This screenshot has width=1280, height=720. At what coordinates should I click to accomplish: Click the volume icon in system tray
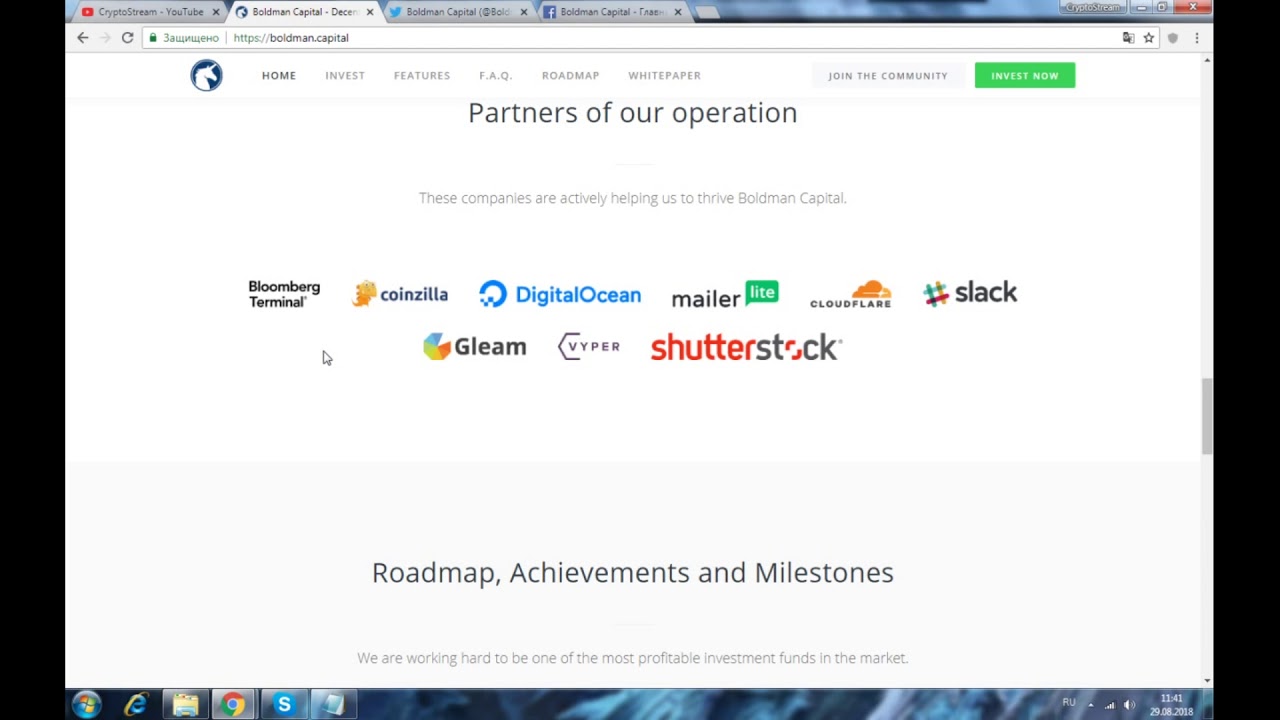click(x=1129, y=705)
